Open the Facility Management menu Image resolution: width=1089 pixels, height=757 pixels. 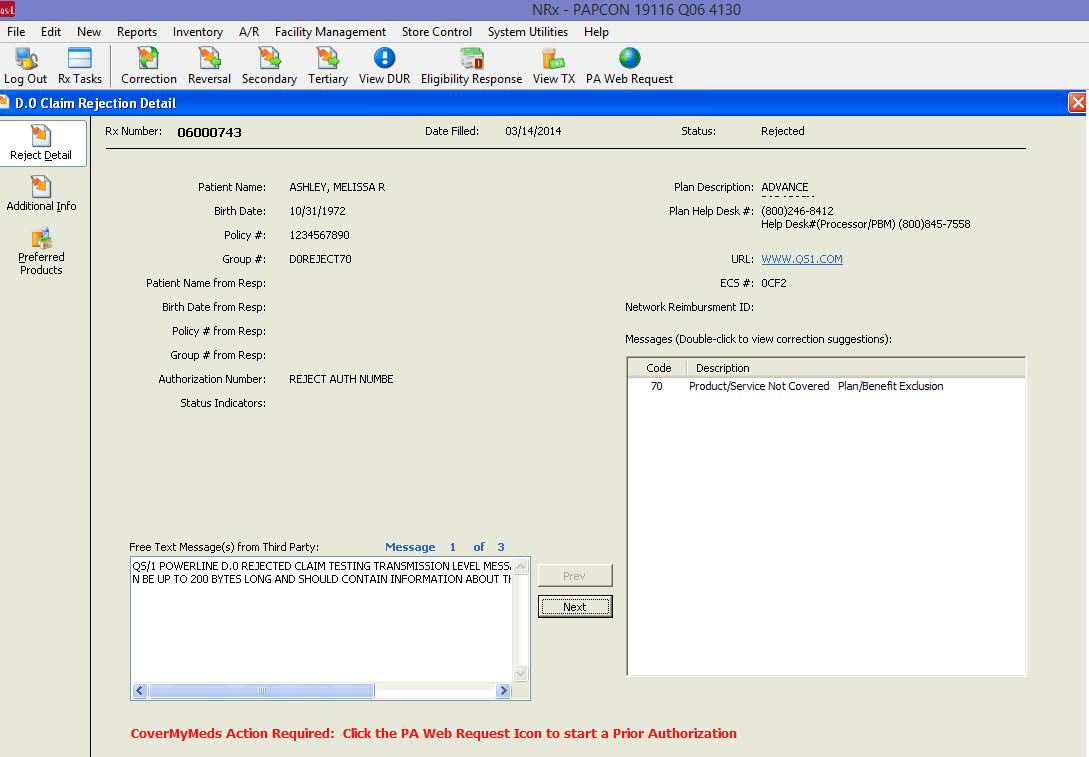[330, 32]
